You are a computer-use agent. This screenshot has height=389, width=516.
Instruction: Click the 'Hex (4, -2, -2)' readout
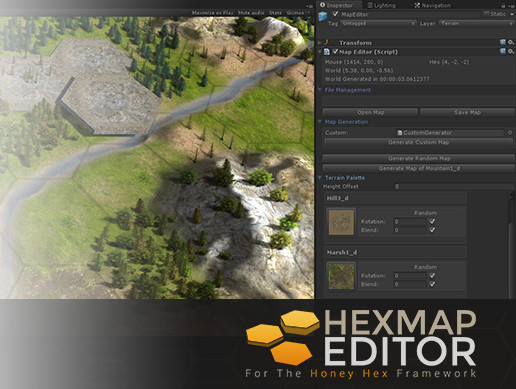click(x=449, y=62)
